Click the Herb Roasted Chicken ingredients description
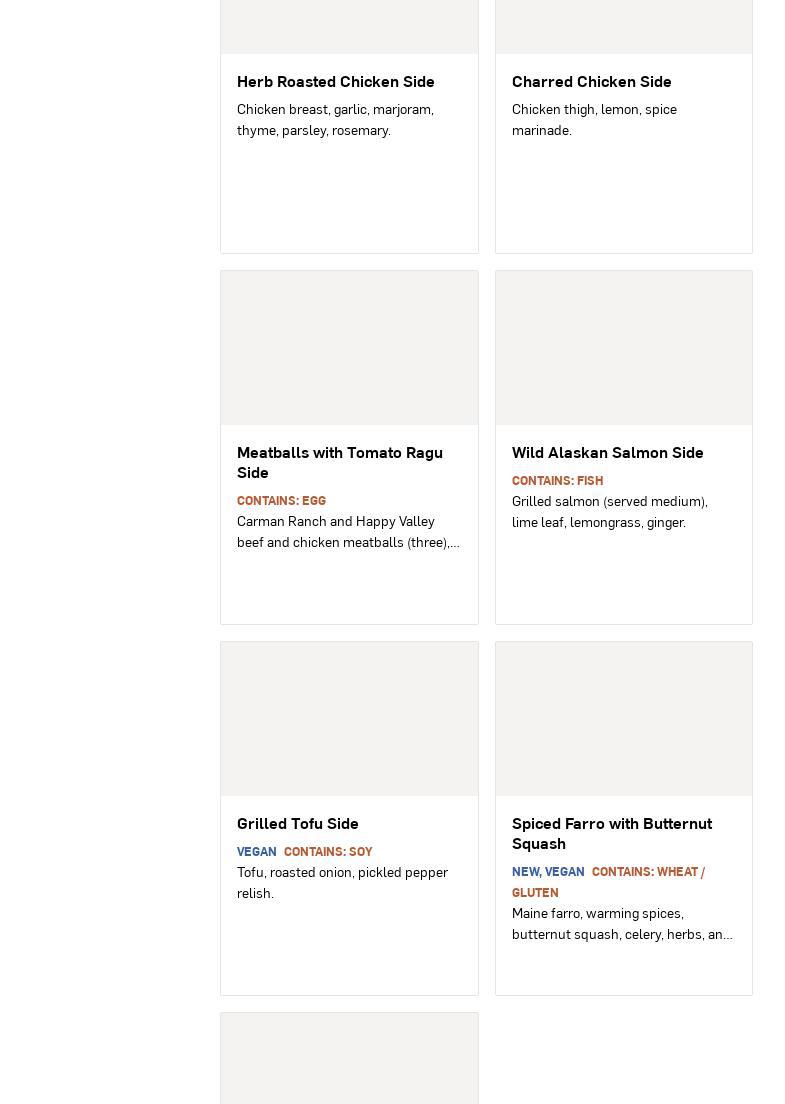The height and width of the screenshot is (1104, 785). (x=335, y=120)
